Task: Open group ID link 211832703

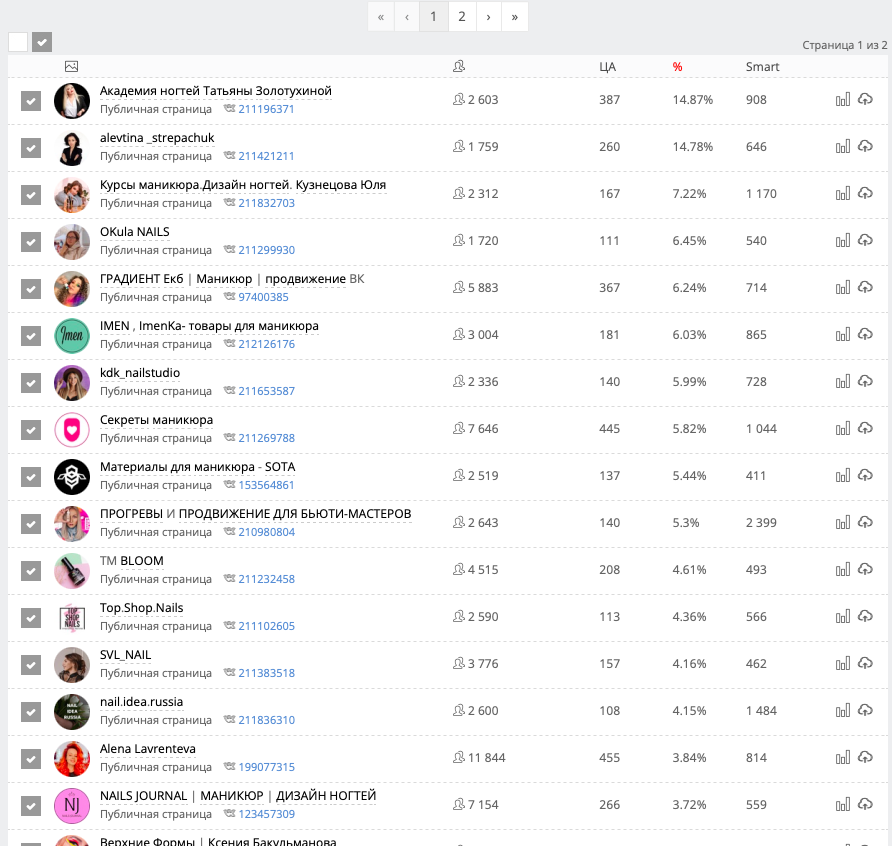Action: pos(266,203)
